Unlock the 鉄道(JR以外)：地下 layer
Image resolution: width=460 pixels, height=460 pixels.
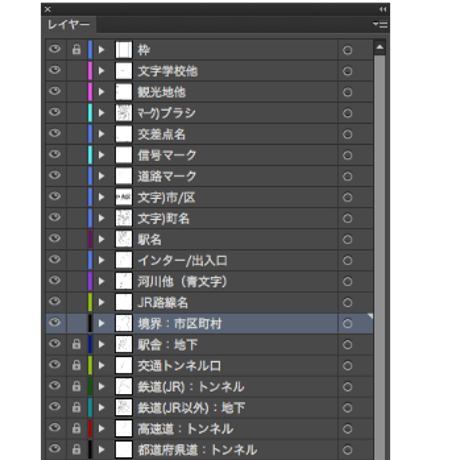76,407
